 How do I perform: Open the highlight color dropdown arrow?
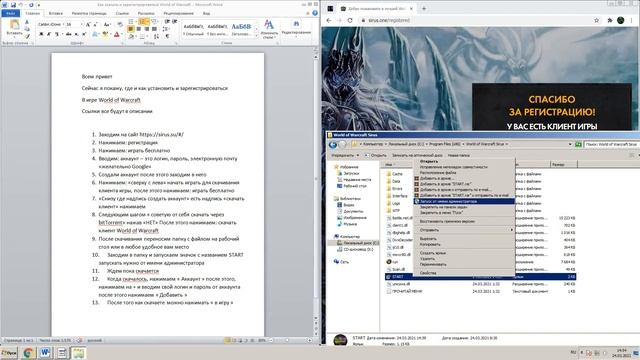click(x=110, y=35)
